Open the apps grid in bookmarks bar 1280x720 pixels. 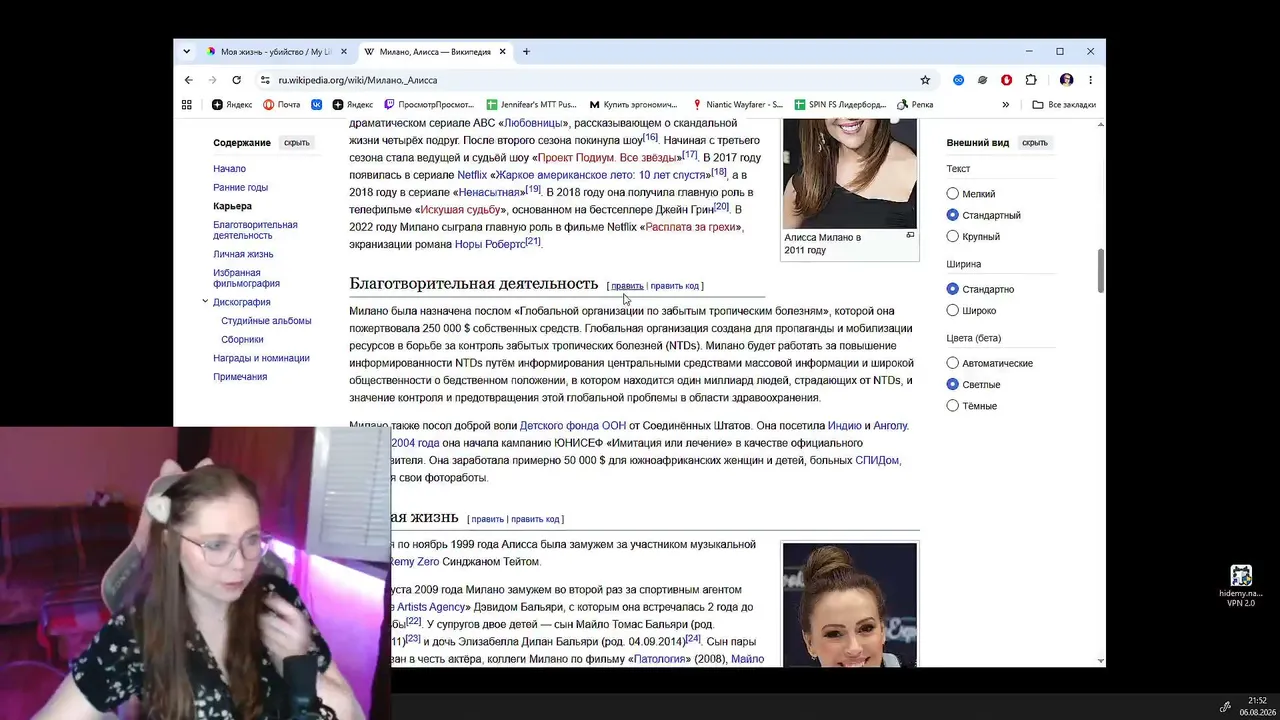coord(186,104)
